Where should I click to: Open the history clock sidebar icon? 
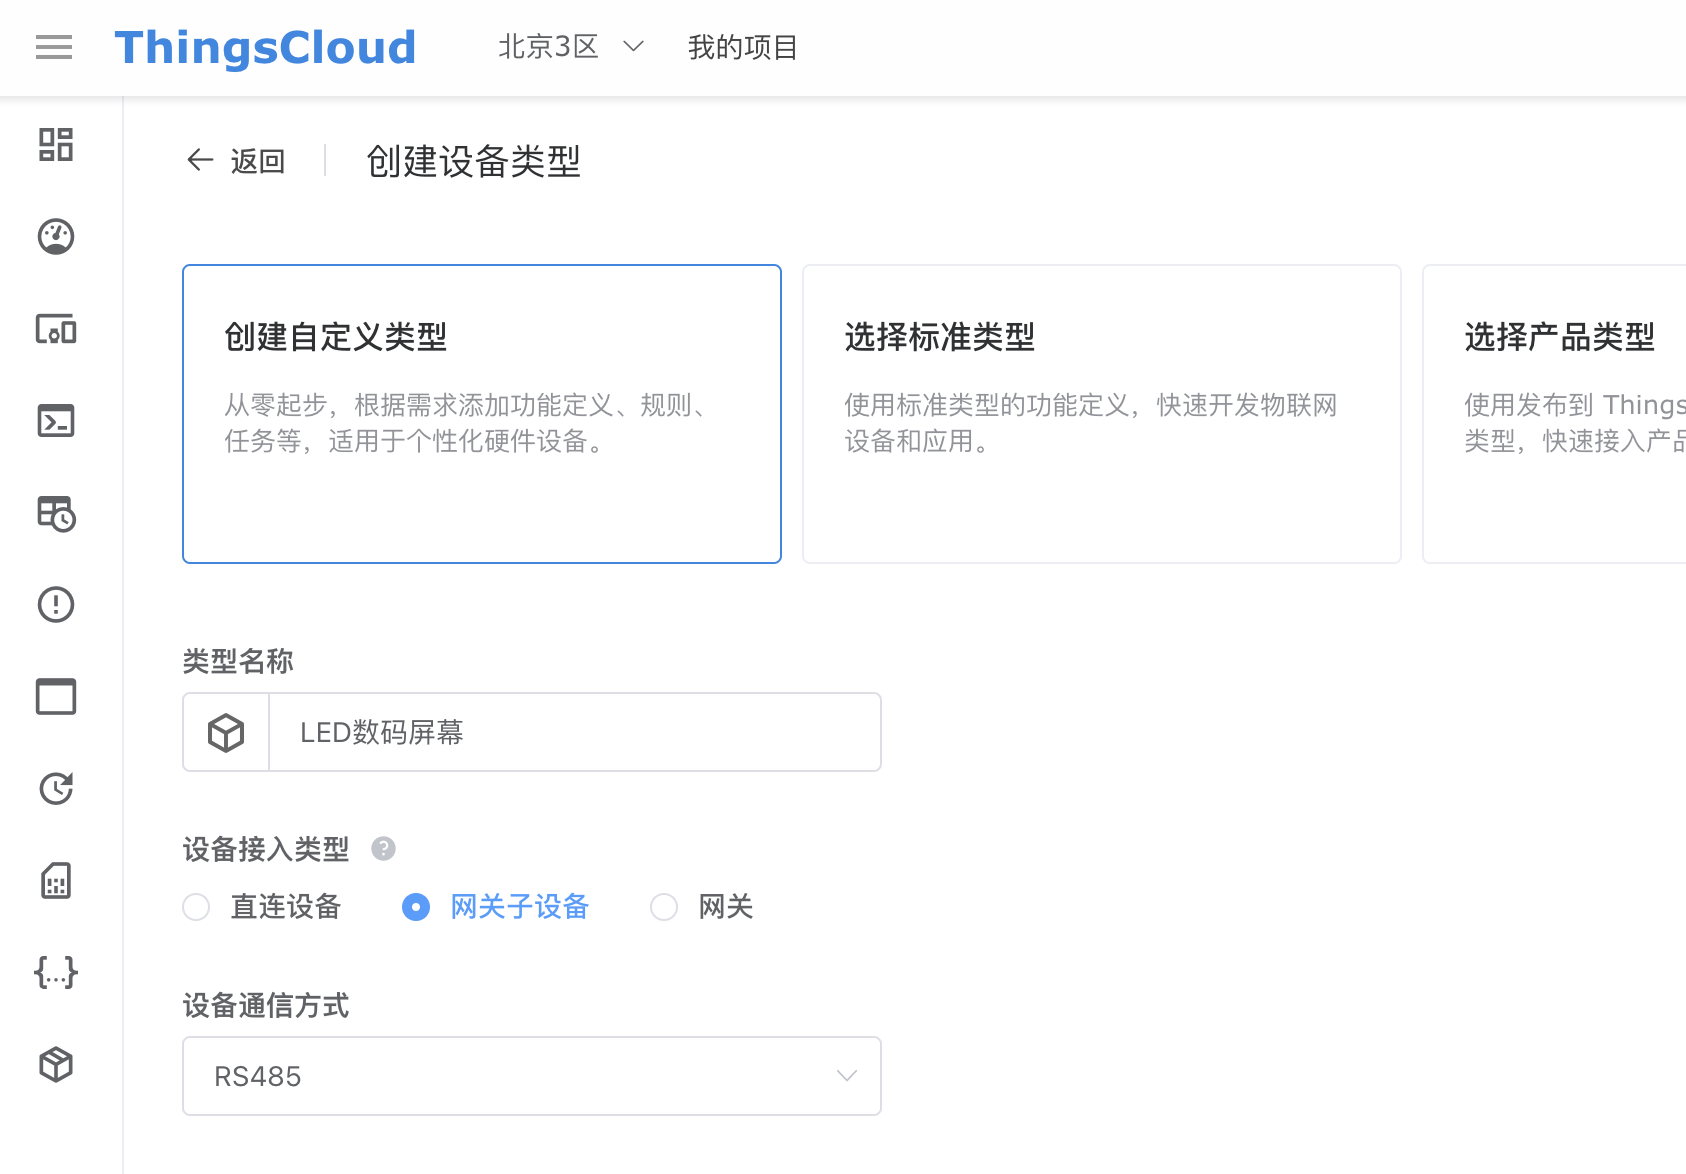[56, 788]
